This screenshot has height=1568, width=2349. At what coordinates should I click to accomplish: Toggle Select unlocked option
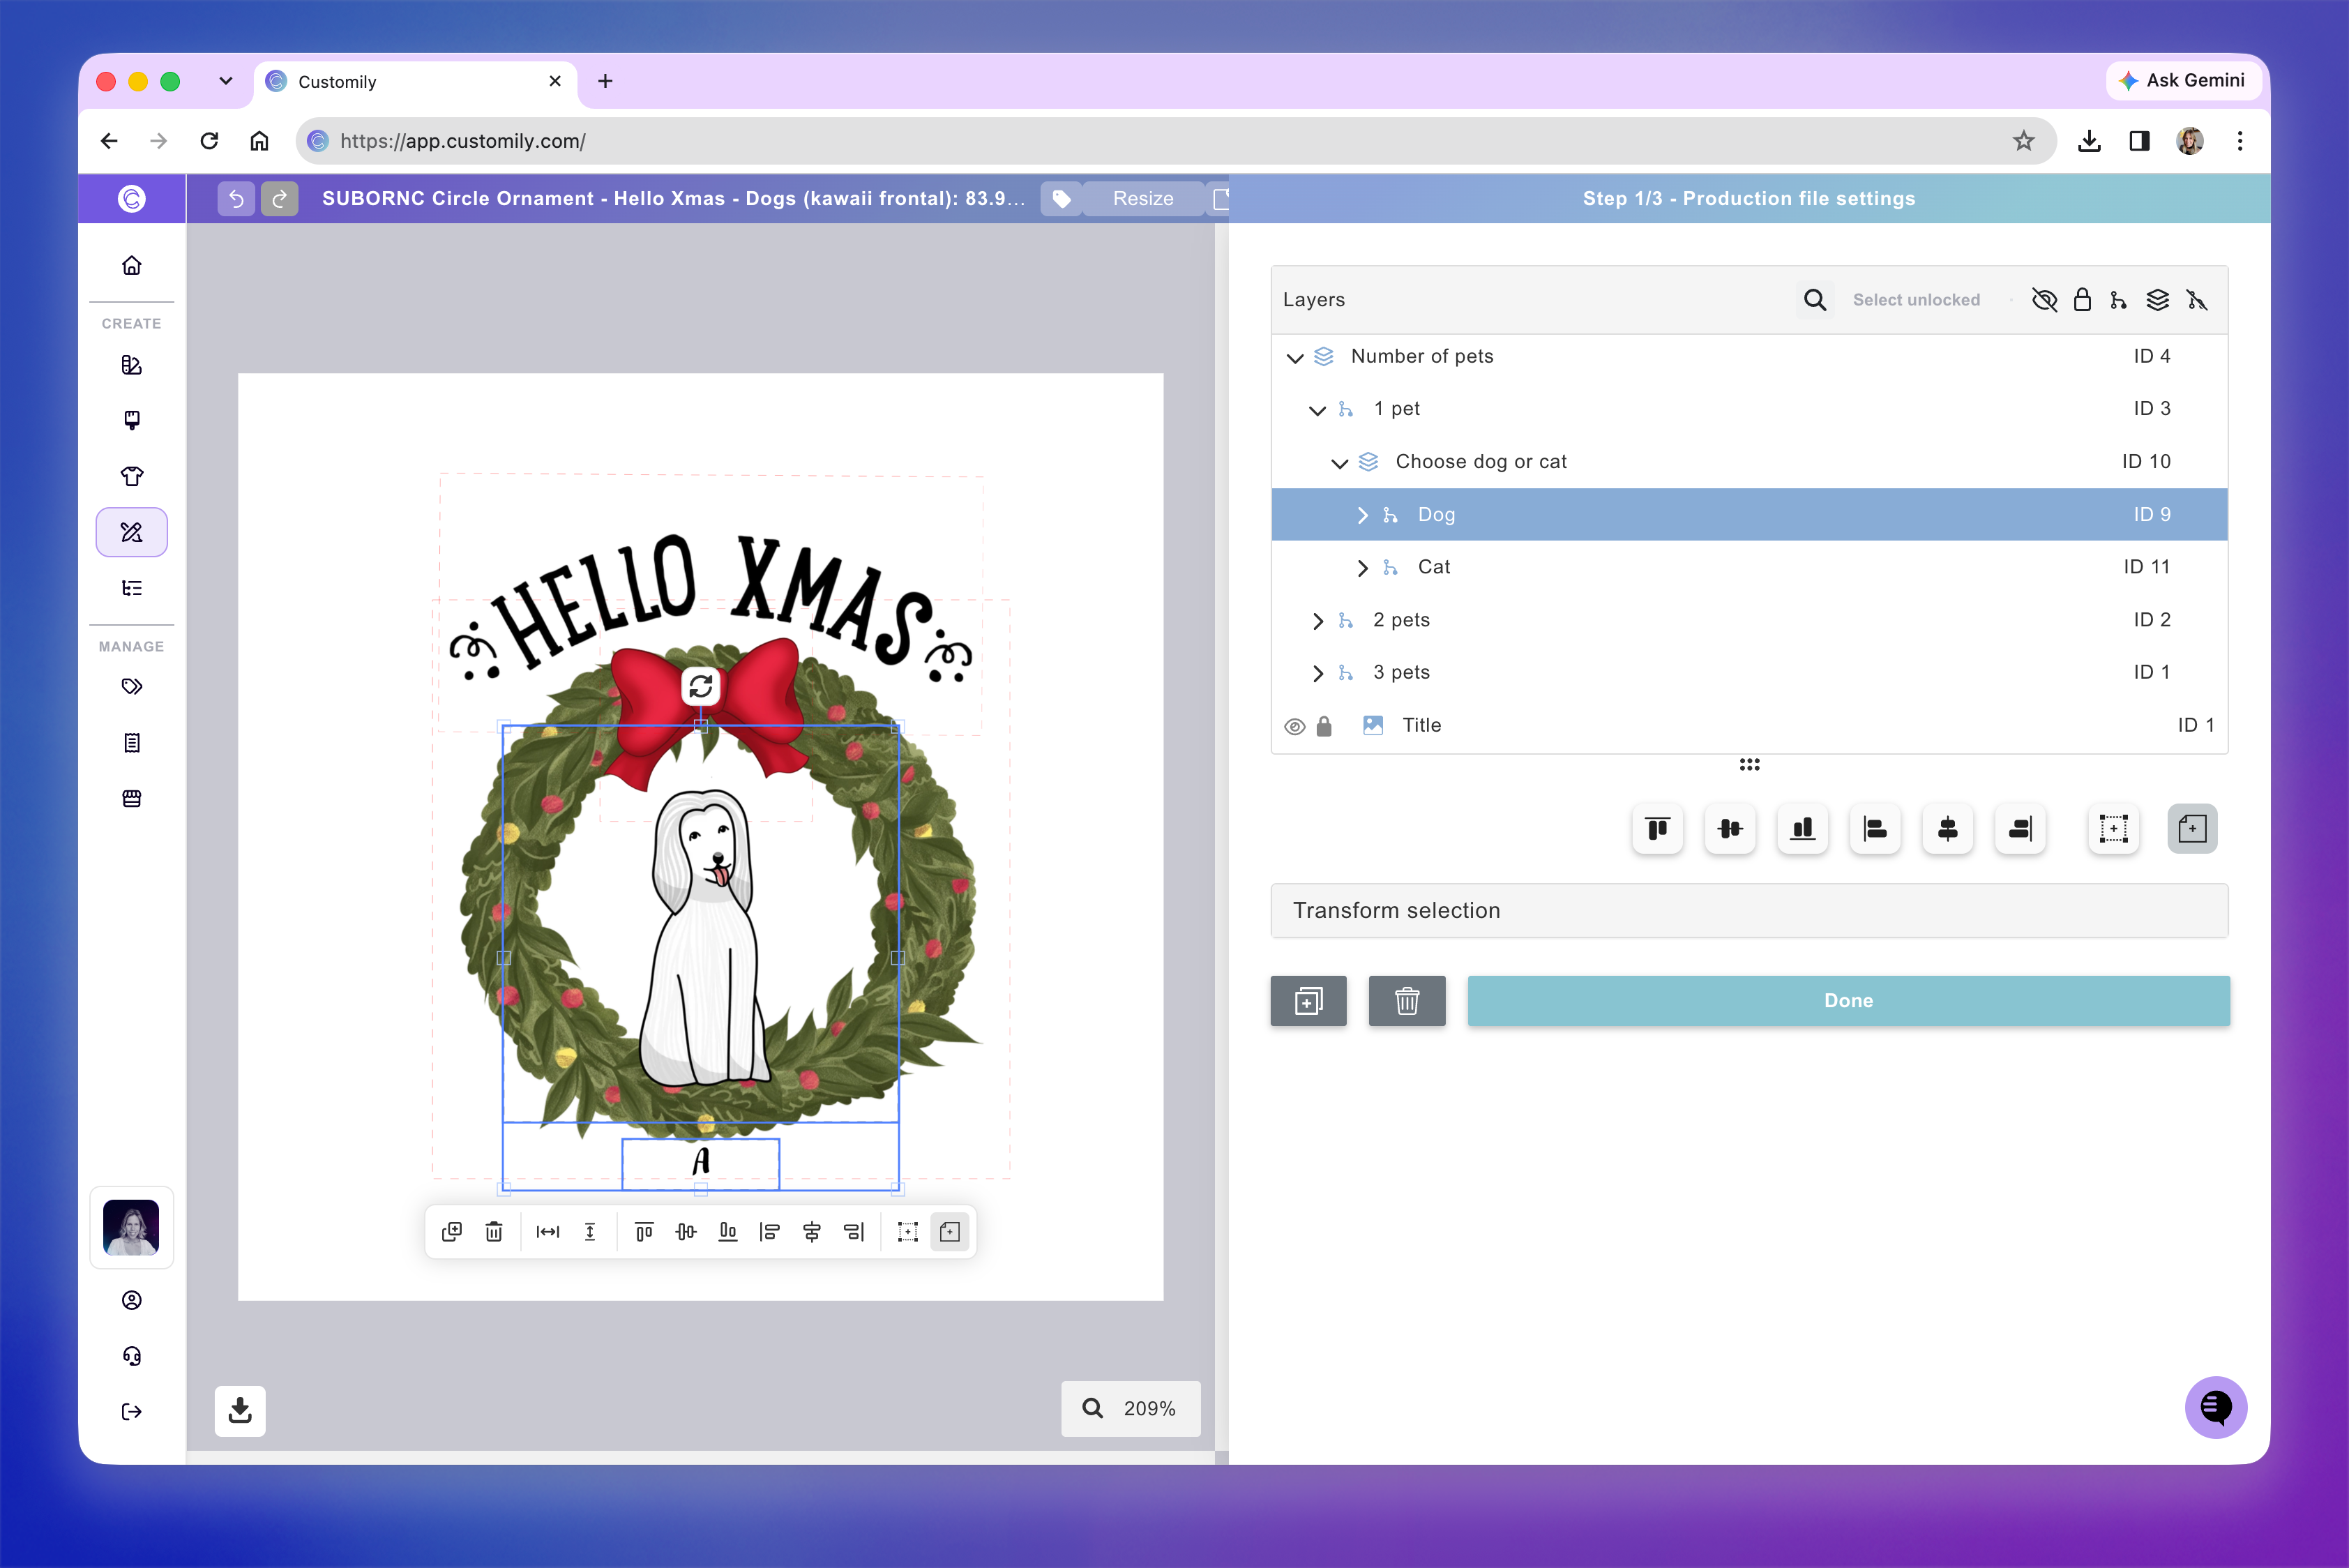pyautogui.click(x=1916, y=300)
